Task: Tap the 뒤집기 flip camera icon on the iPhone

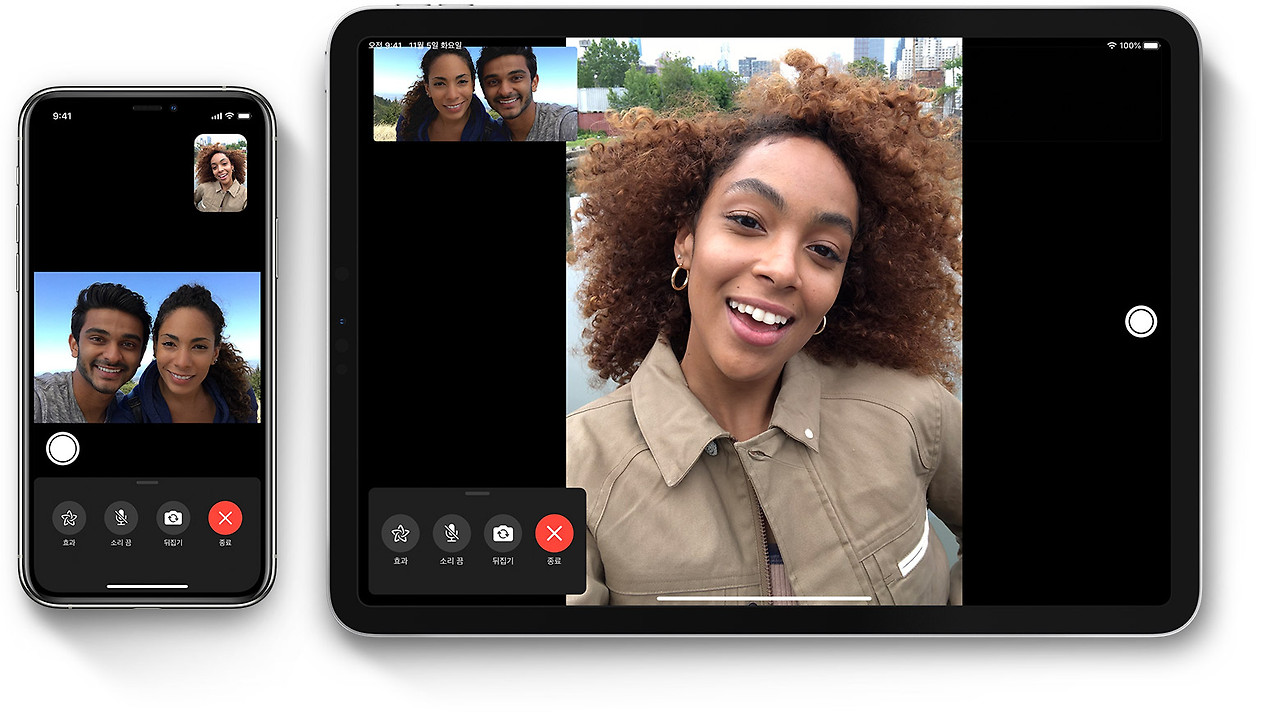Action: pos(174,517)
